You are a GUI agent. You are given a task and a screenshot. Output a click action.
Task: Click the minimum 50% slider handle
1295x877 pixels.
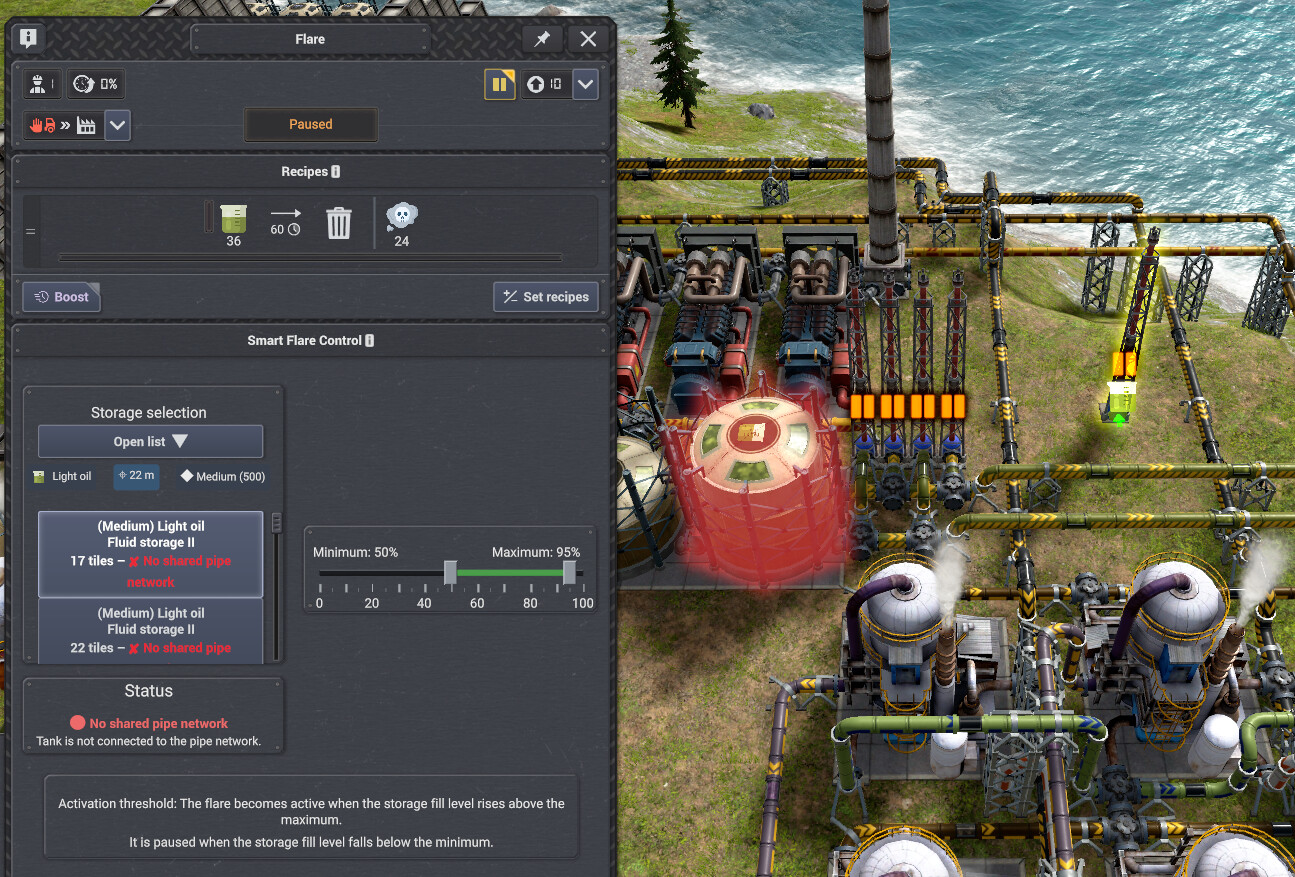451,572
